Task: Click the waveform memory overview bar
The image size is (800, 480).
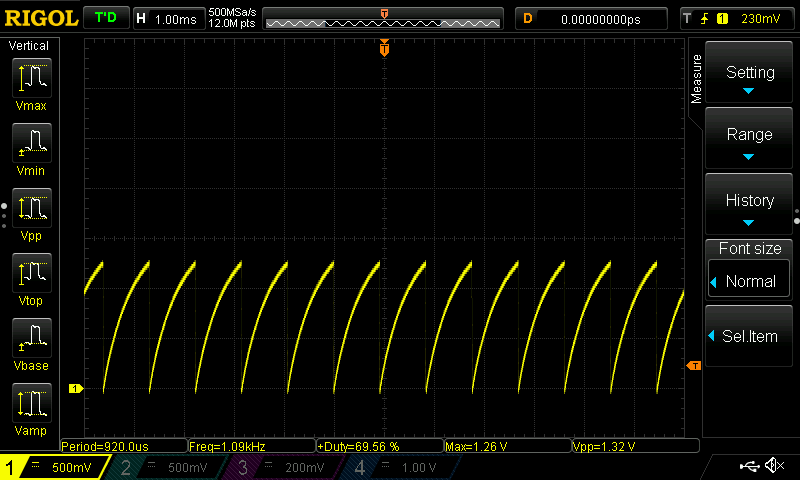Action: pos(383,19)
